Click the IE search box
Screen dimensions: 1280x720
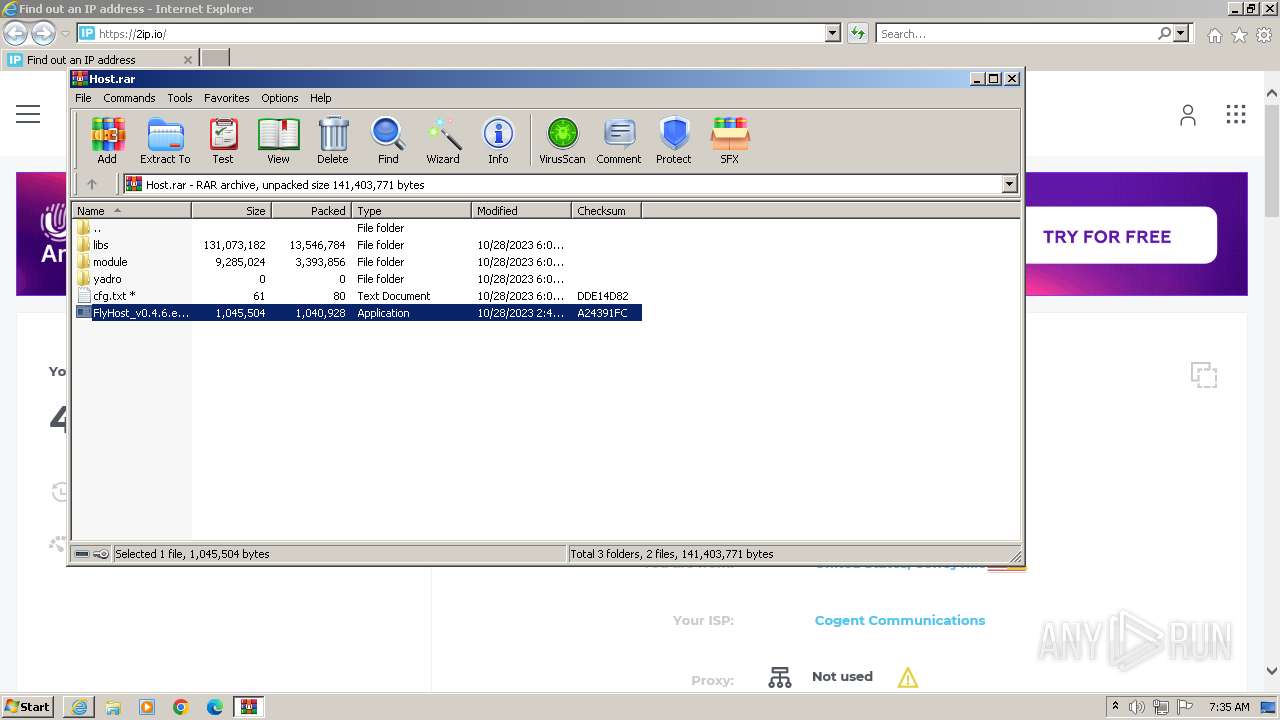[x=1016, y=34]
